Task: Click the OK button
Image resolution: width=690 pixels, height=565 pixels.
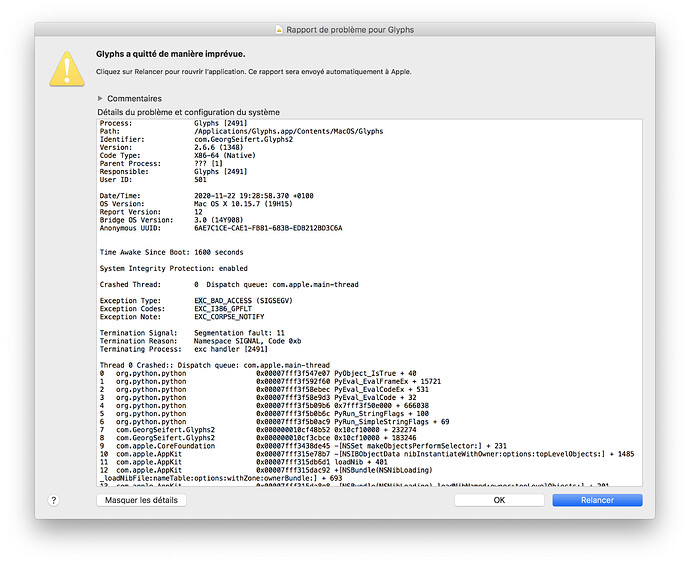Action: tap(499, 500)
